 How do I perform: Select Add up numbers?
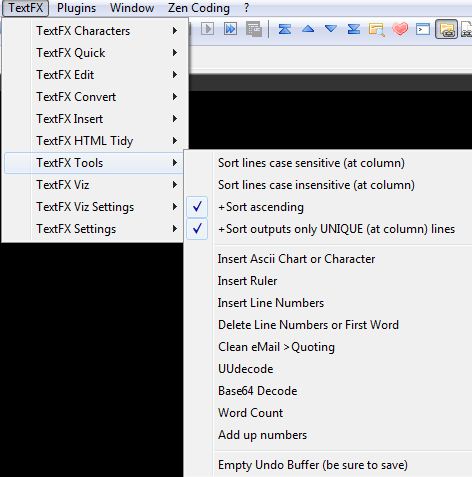(x=328, y=435)
